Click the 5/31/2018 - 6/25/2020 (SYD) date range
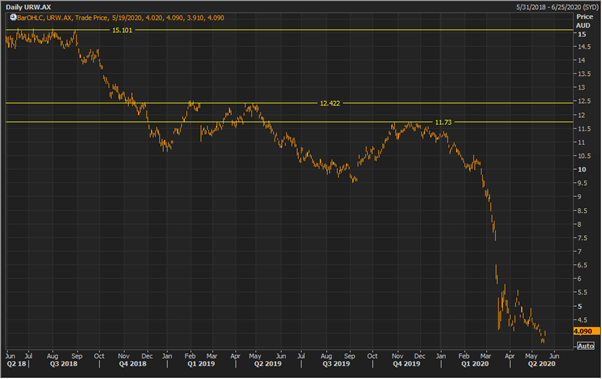 (556, 7)
